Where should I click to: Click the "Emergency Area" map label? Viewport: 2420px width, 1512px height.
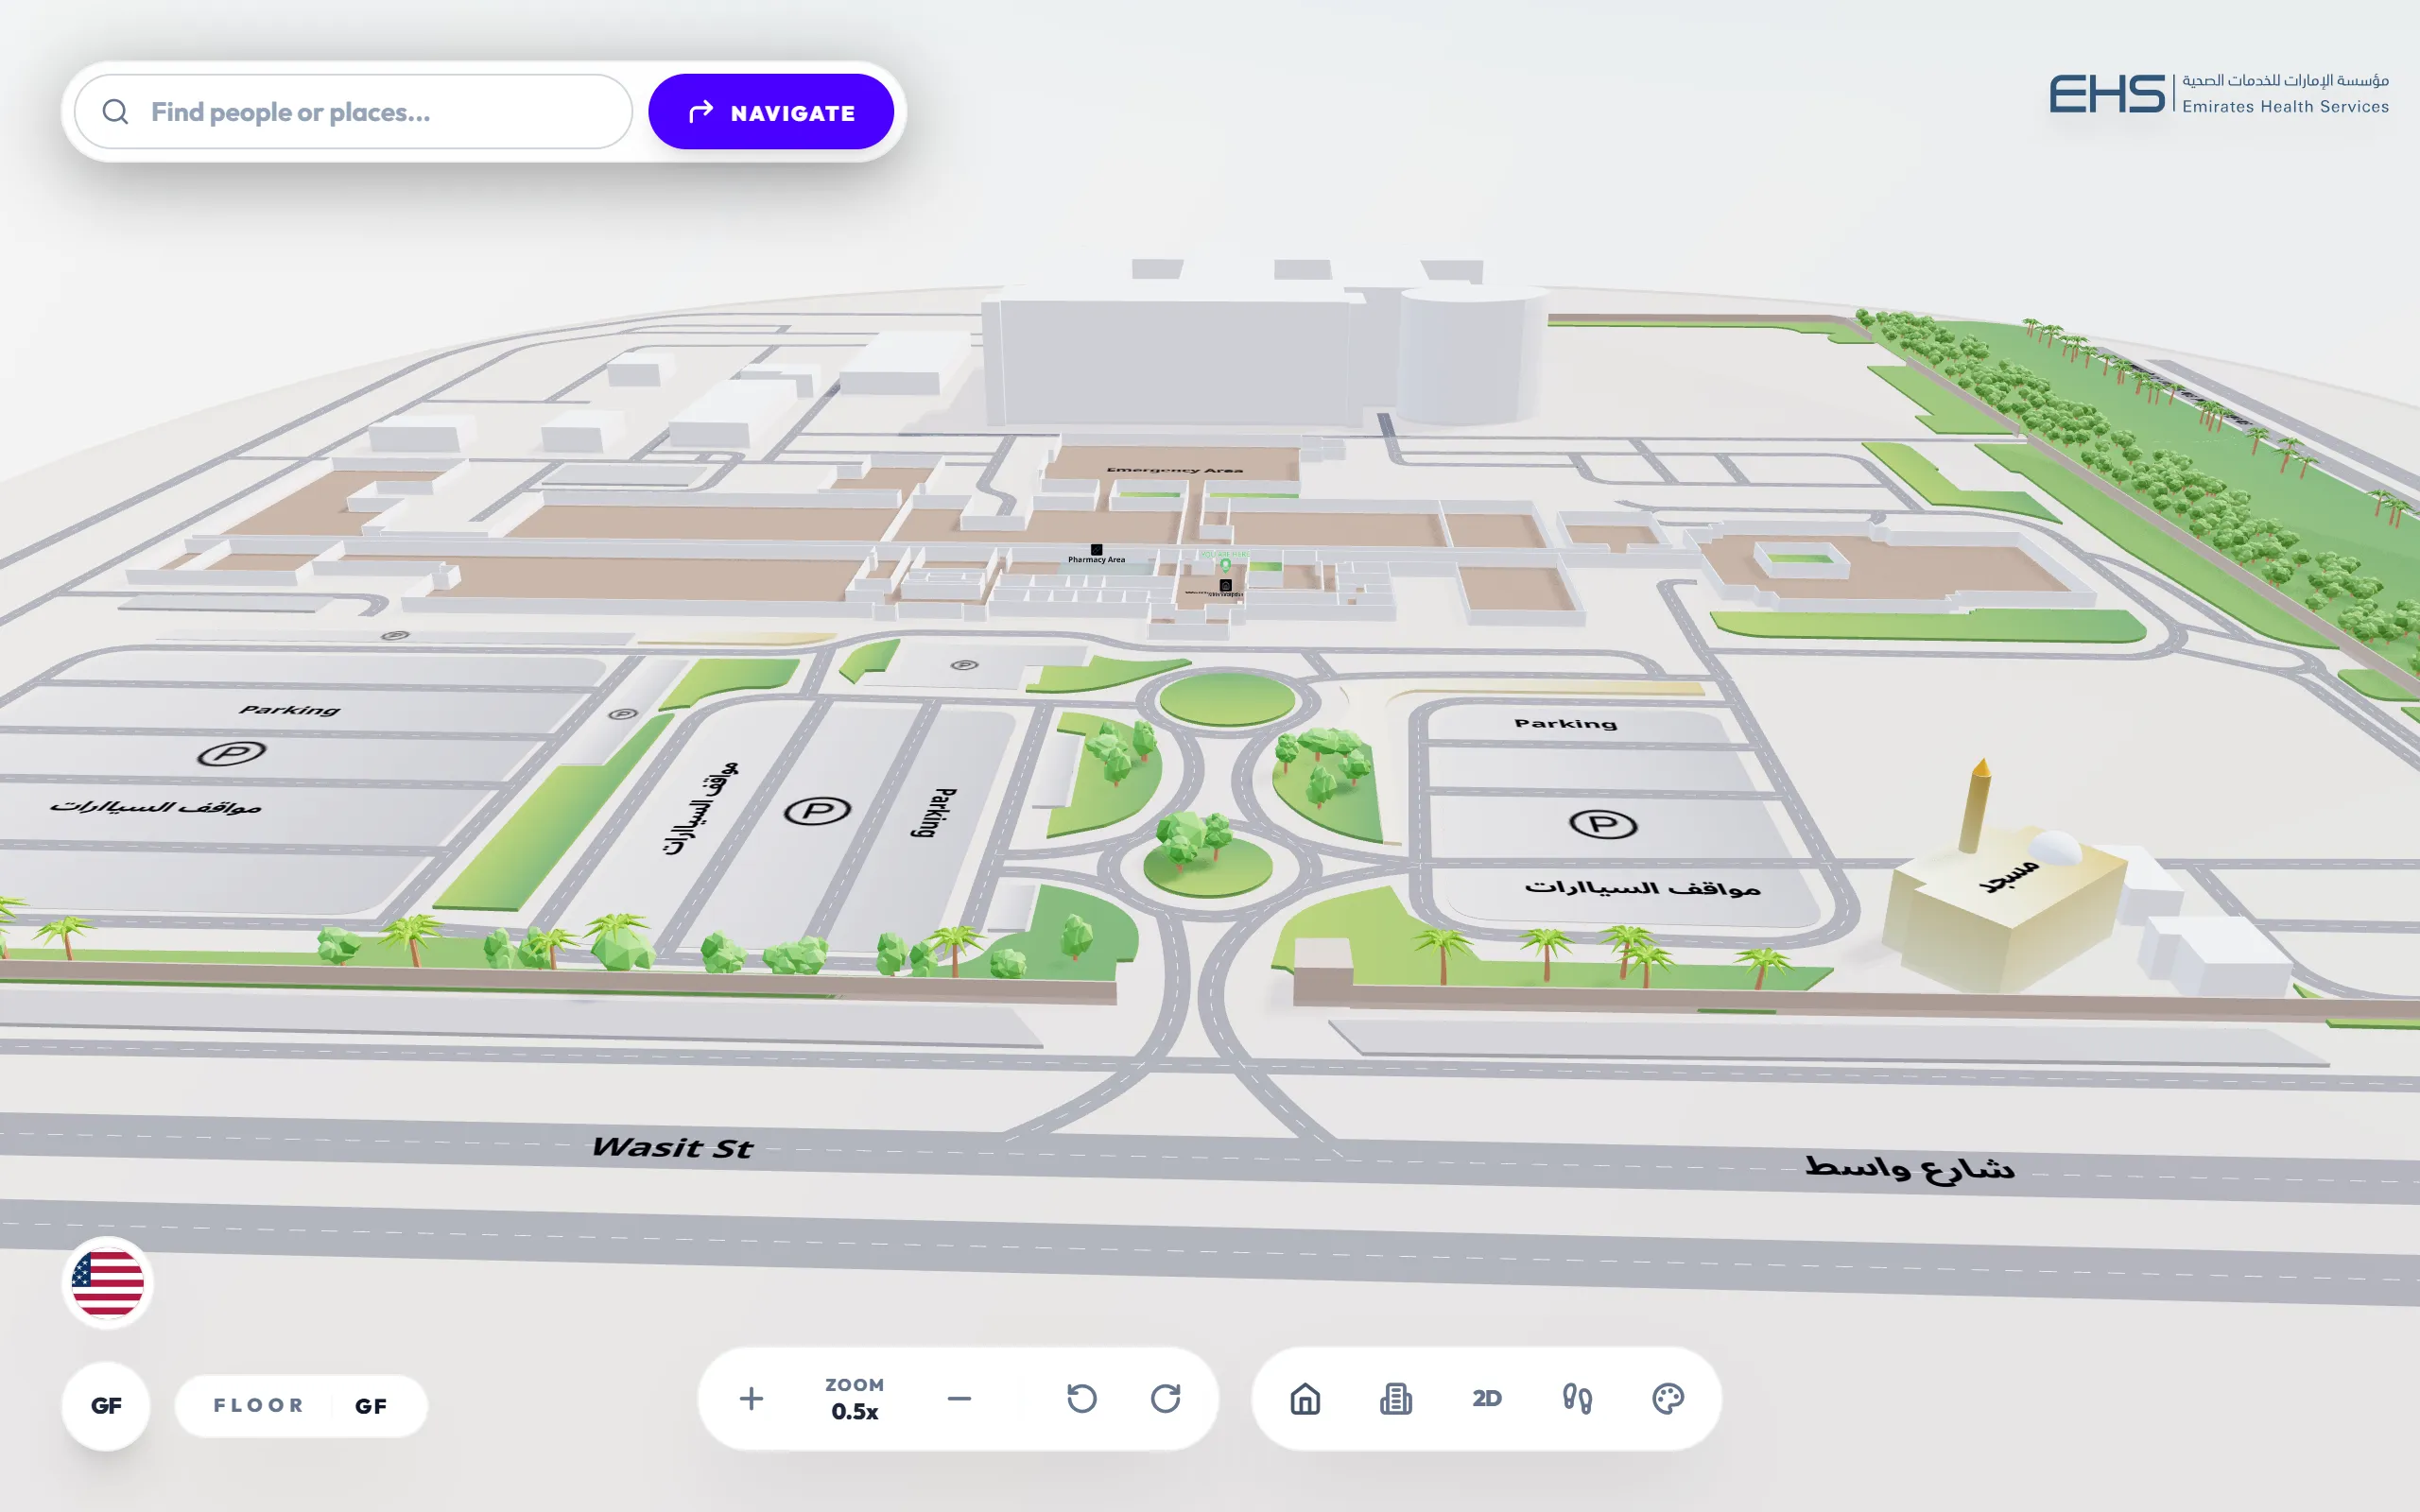pyautogui.click(x=1174, y=469)
